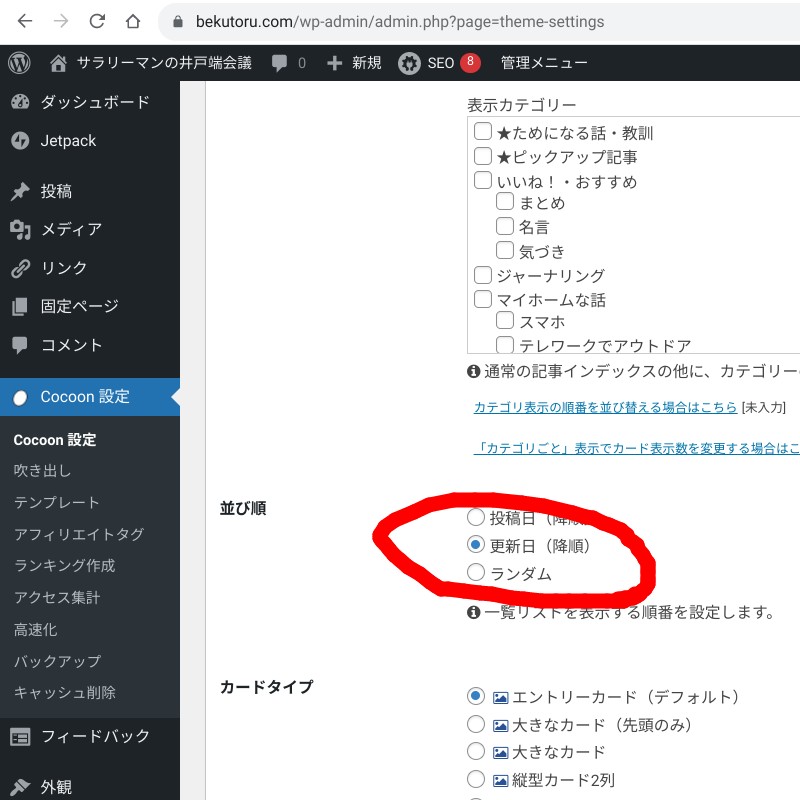
Task: Go to the browser home icon
Action: pos(133,21)
